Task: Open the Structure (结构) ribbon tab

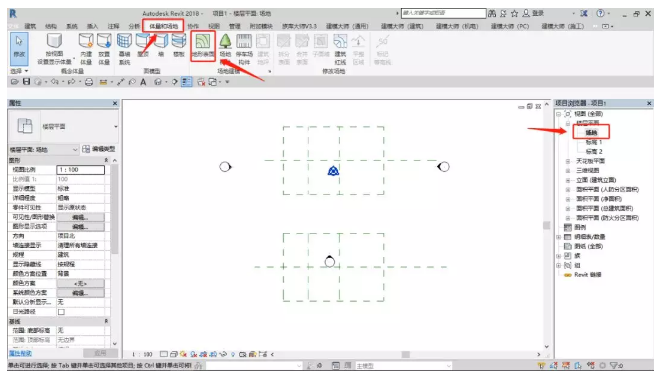Action: 51,26
